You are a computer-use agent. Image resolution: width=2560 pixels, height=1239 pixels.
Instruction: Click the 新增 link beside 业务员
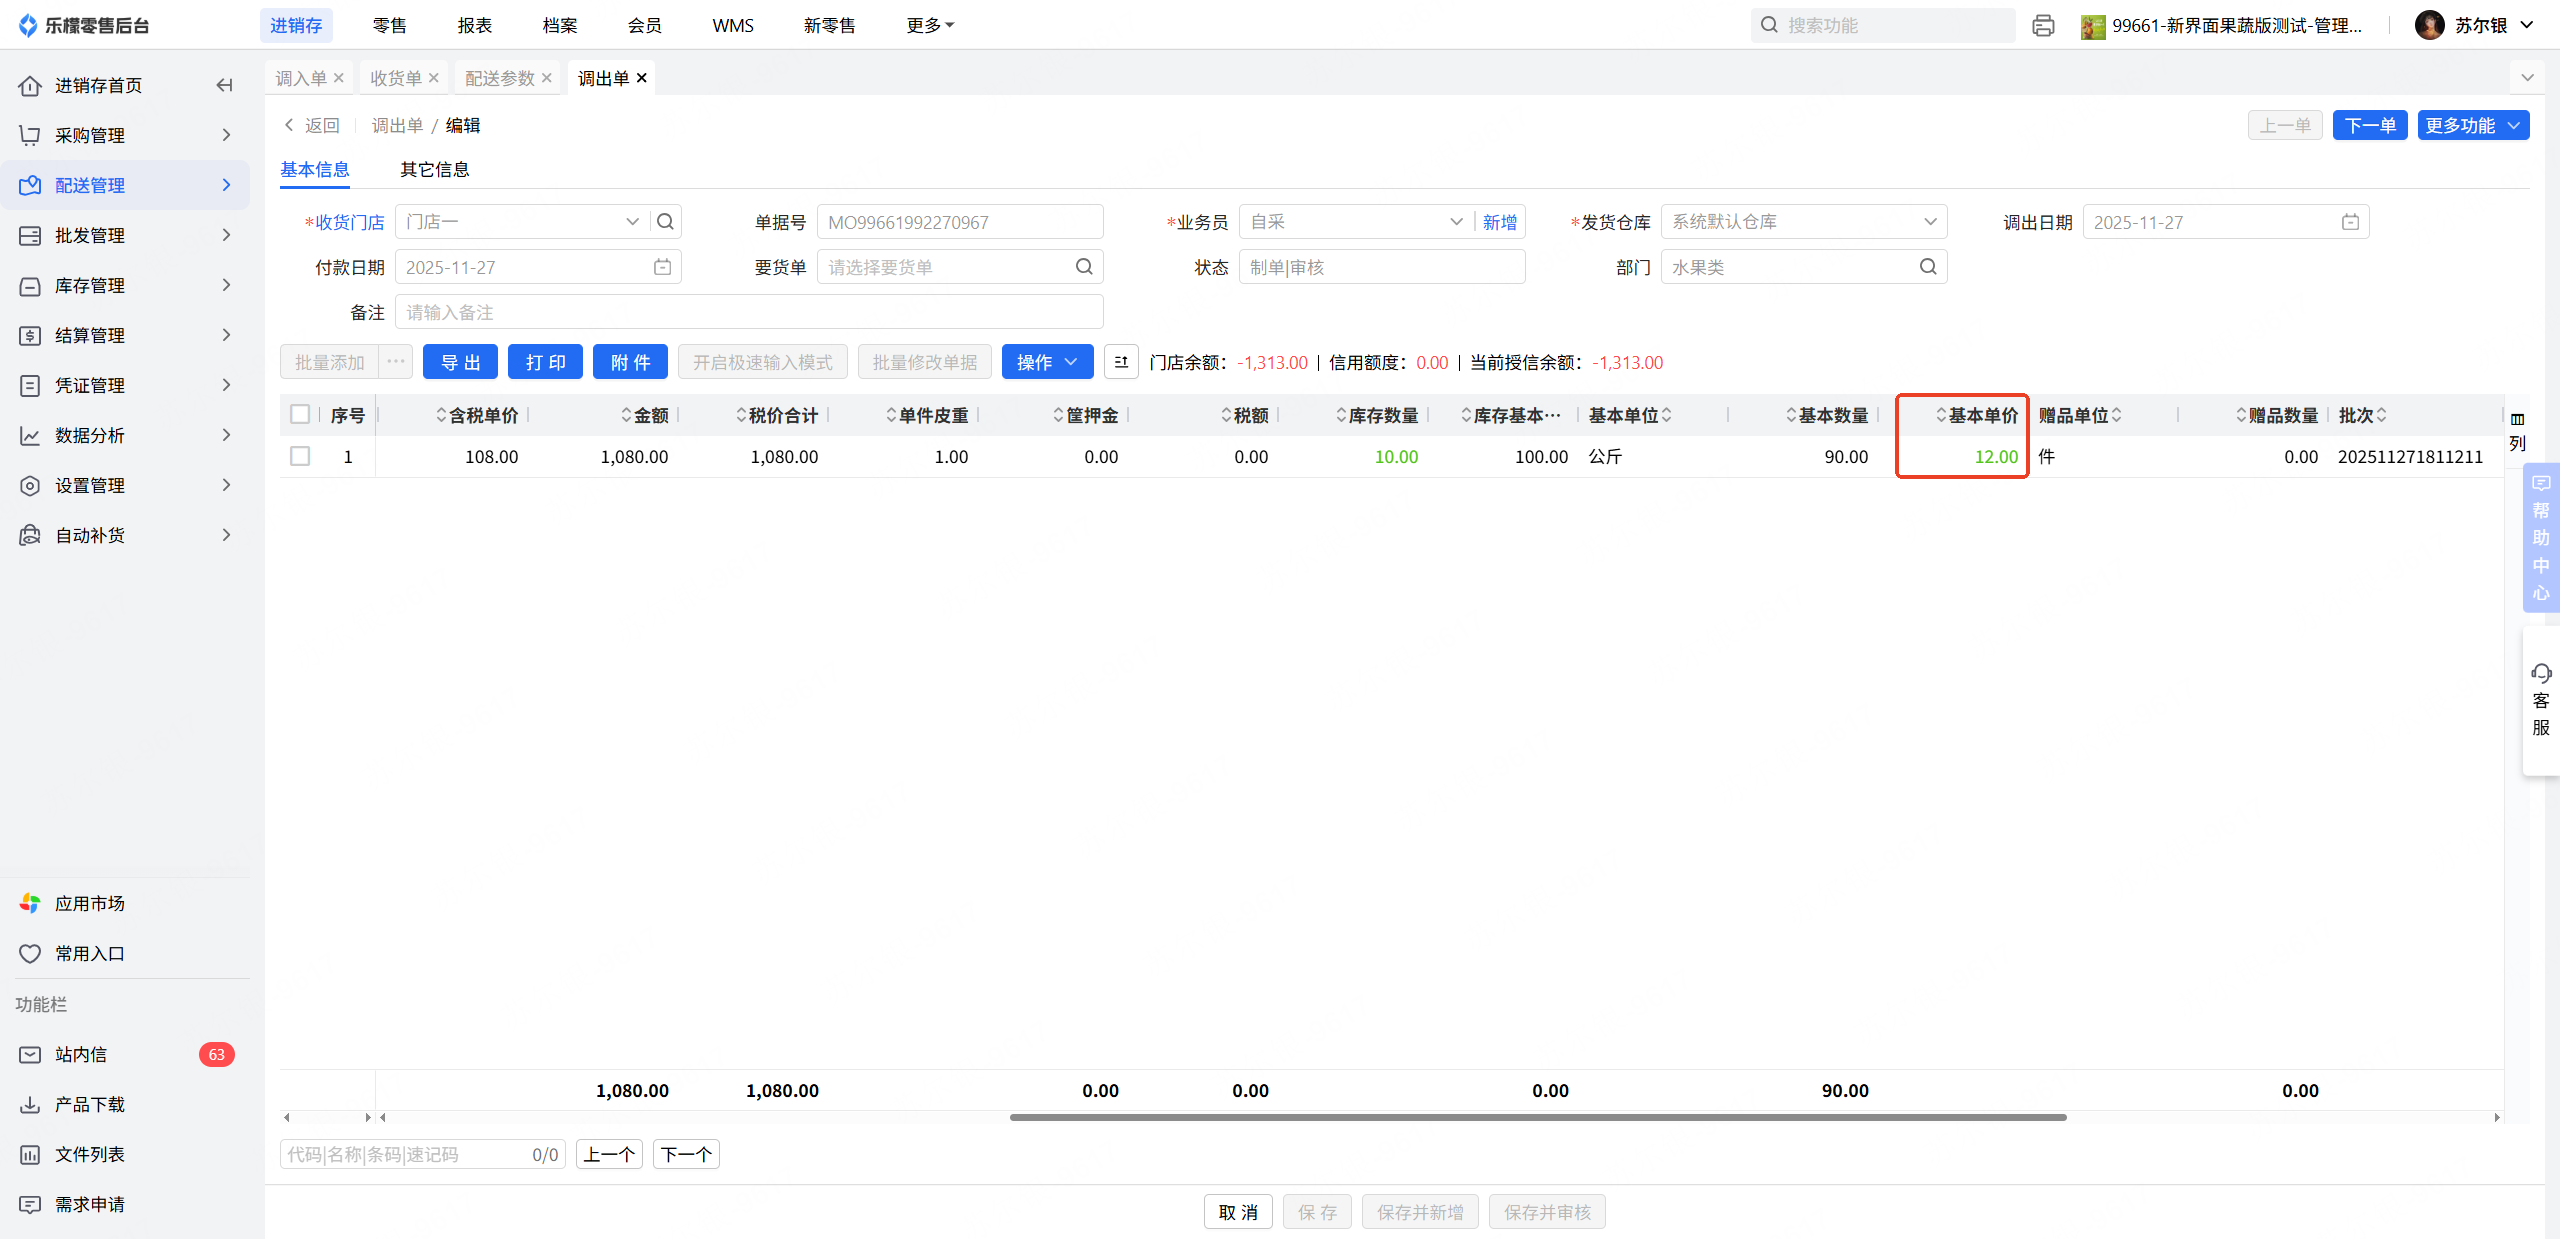point(1499,222)
